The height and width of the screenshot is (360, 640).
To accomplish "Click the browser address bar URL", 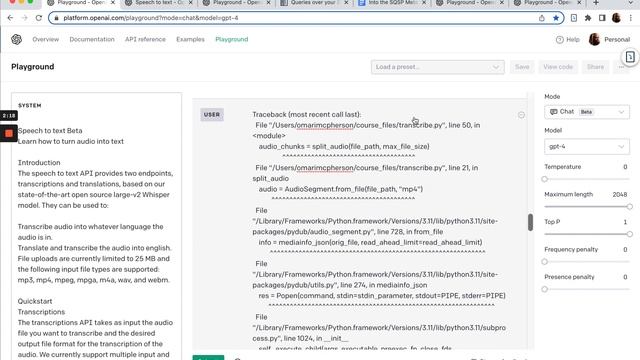I will [x=151, y=18].
